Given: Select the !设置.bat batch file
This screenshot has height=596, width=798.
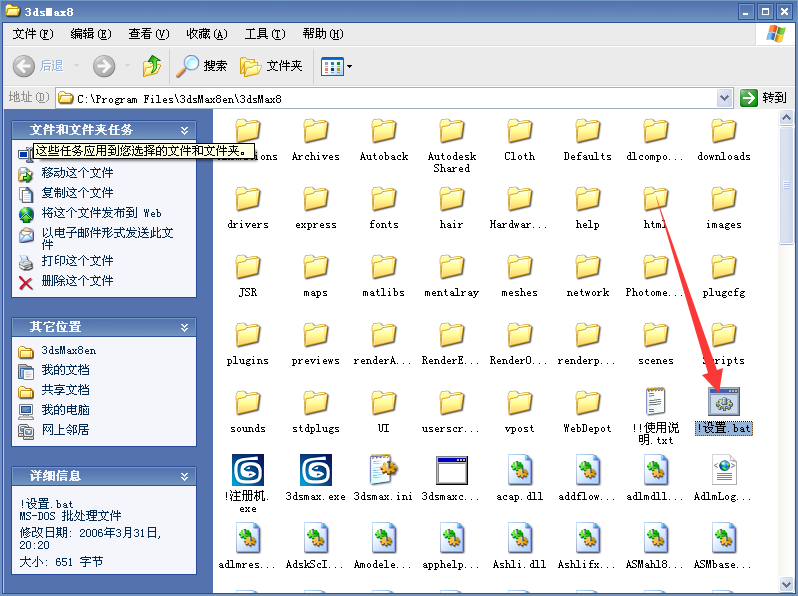Looking at the screenshot, I should 724,410.
